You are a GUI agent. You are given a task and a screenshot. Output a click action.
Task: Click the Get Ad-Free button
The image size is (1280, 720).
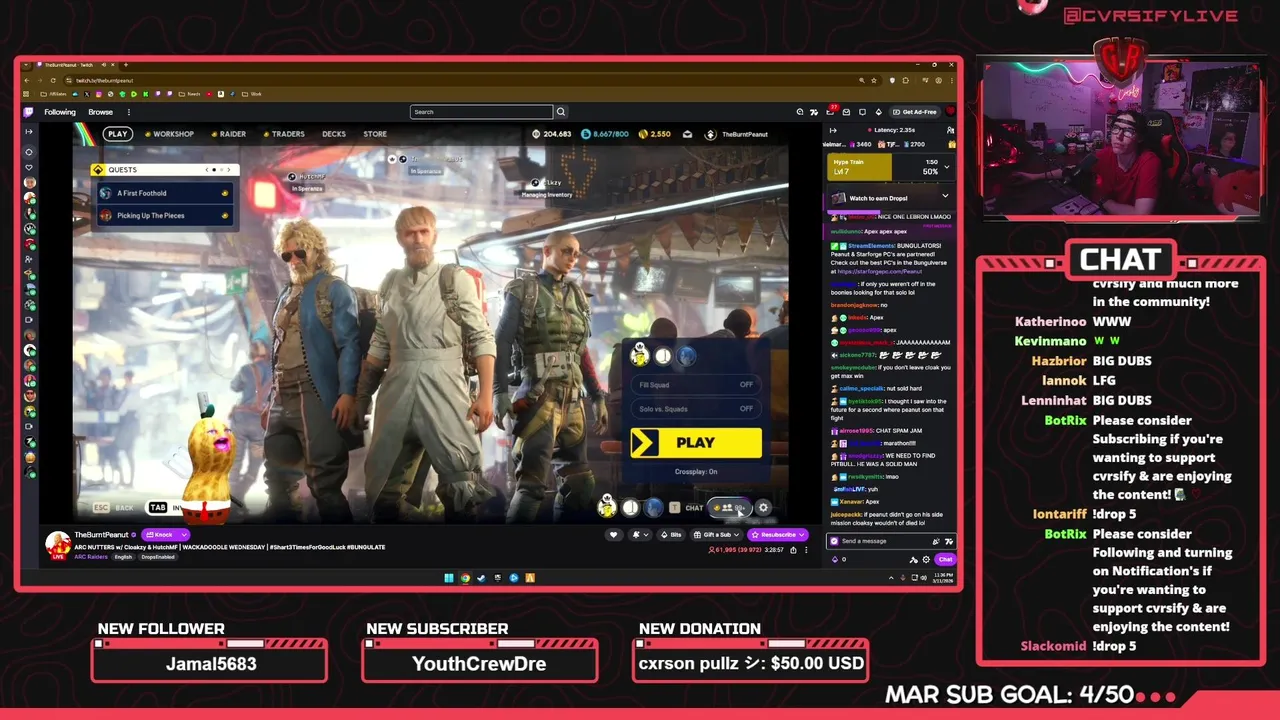[915, 112]
